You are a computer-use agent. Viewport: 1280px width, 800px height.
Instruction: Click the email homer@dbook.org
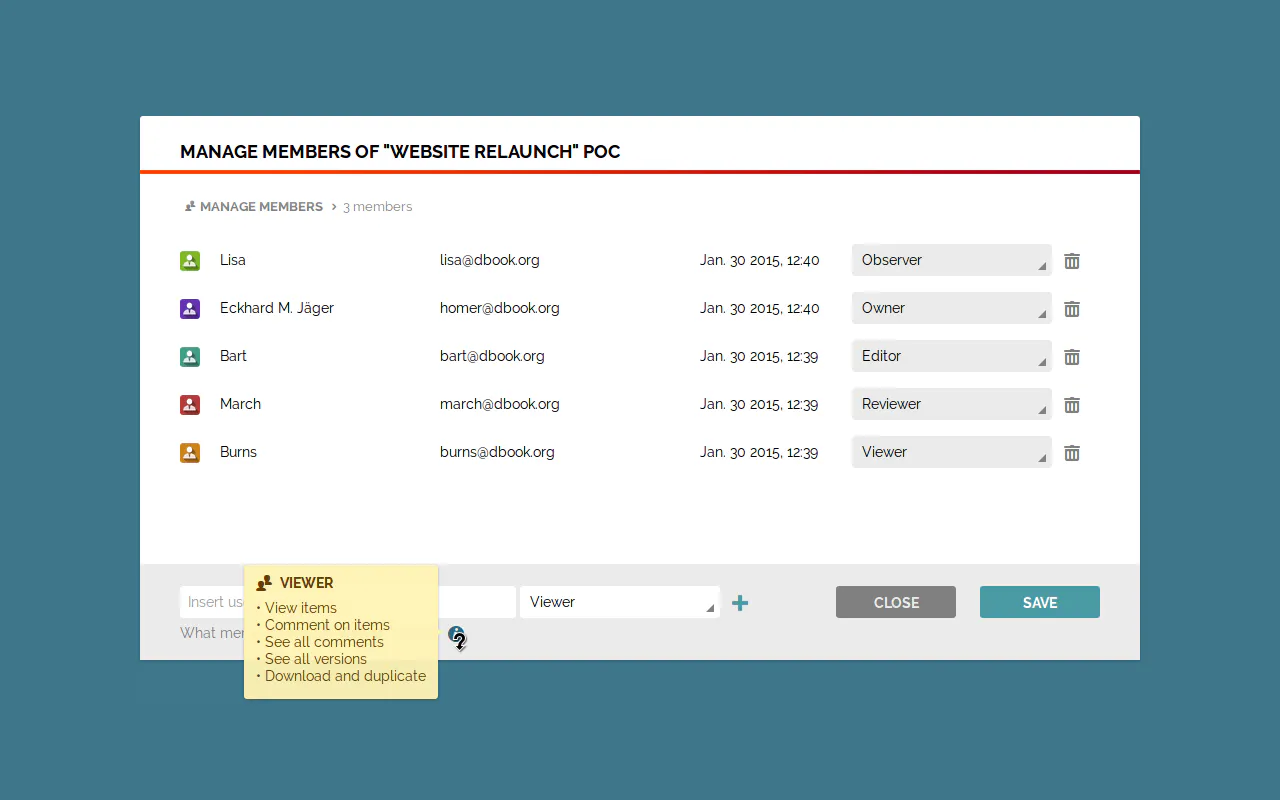coord(500,308)
